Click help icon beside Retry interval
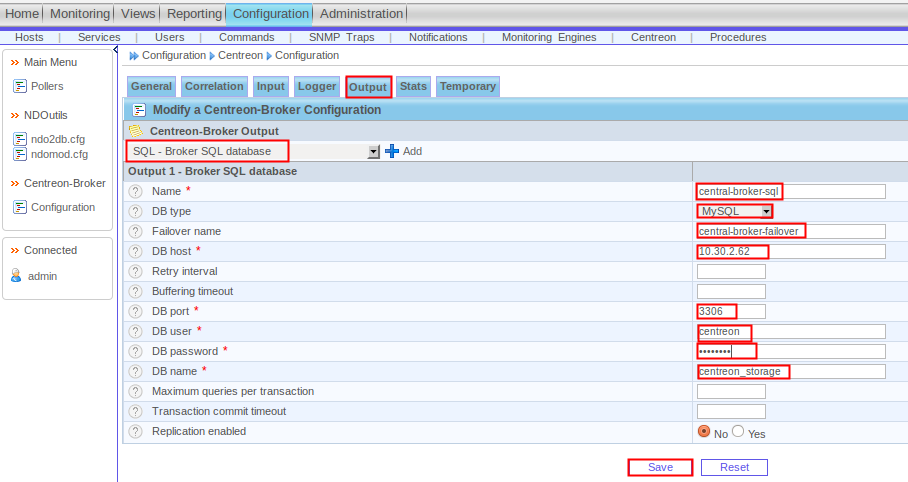 [136, 271]
